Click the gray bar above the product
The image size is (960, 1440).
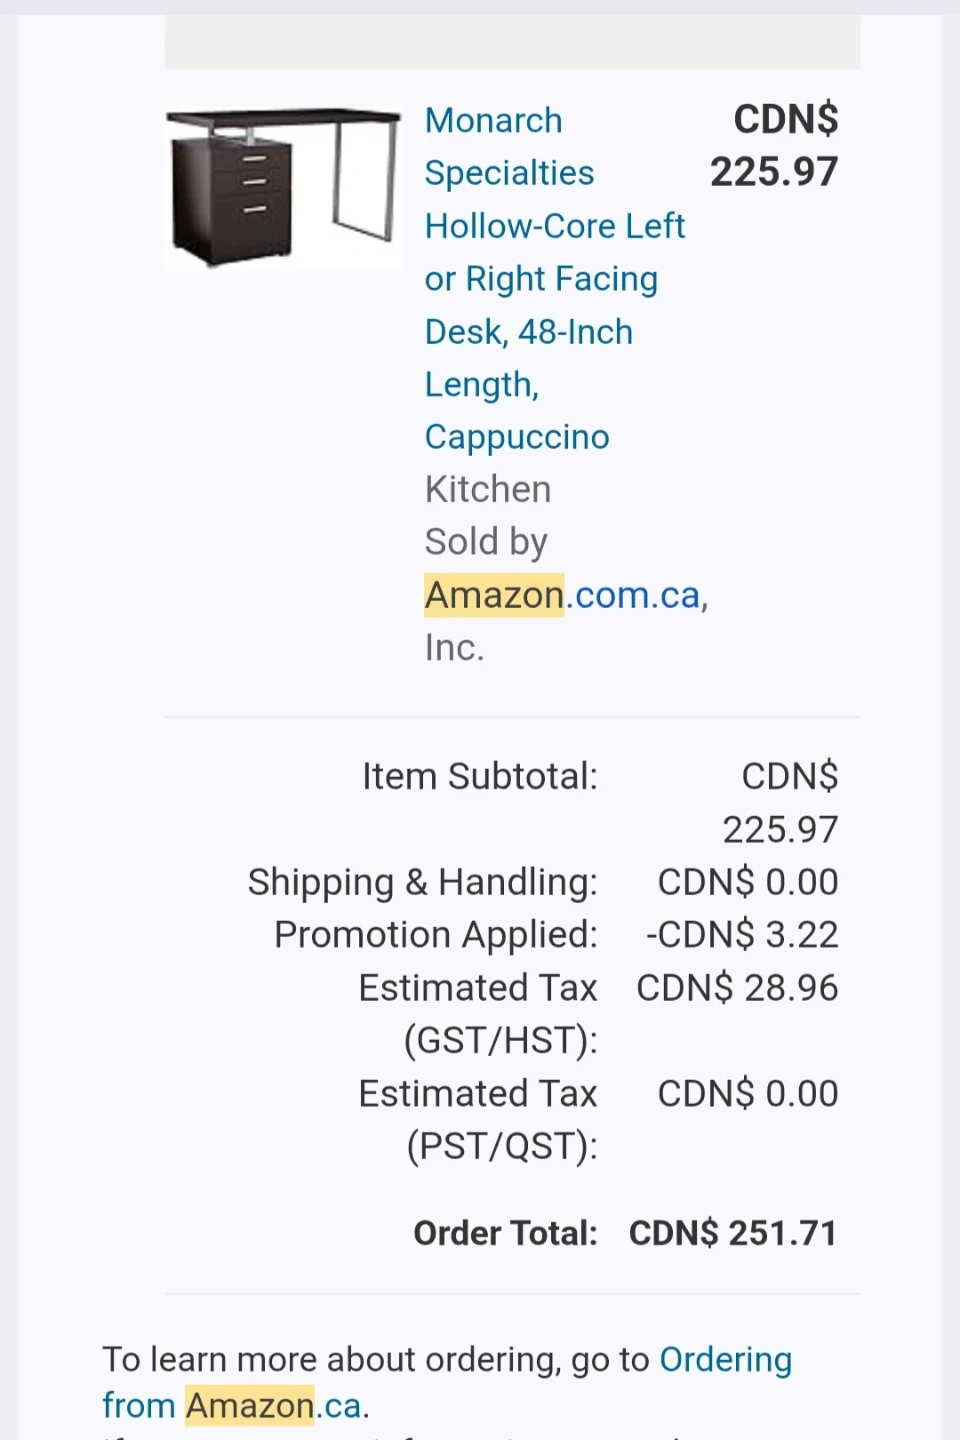coord(512,42)
